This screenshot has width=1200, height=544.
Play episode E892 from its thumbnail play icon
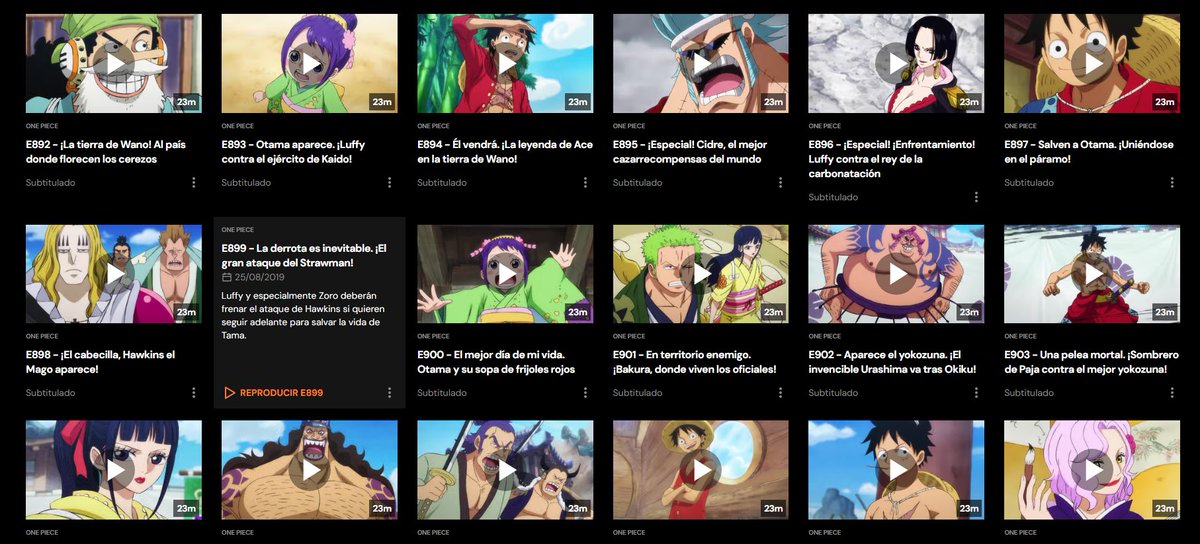[x=115, y=63]
